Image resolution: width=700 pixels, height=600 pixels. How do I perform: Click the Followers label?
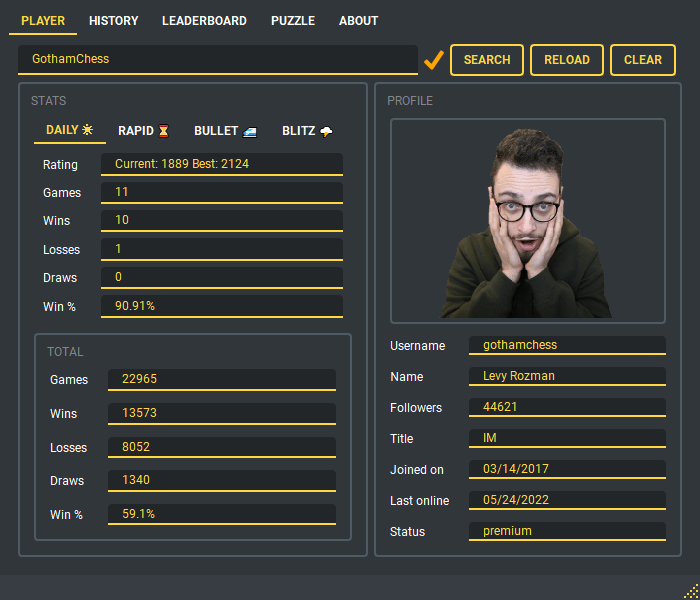[x=416, y=408]
